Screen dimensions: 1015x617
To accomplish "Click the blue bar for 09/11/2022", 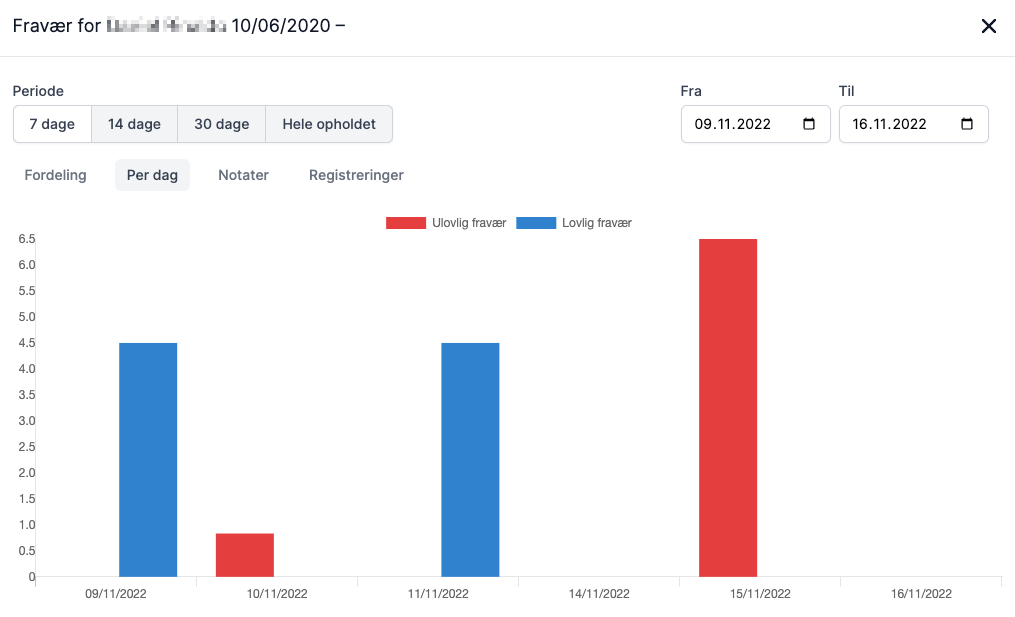I will point(148,460).
